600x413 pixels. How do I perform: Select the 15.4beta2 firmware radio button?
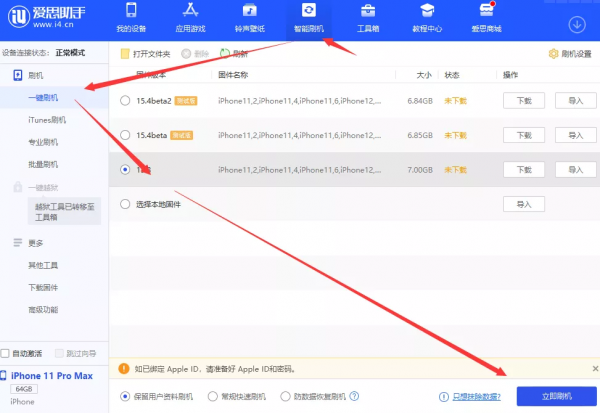pos(125,101)
